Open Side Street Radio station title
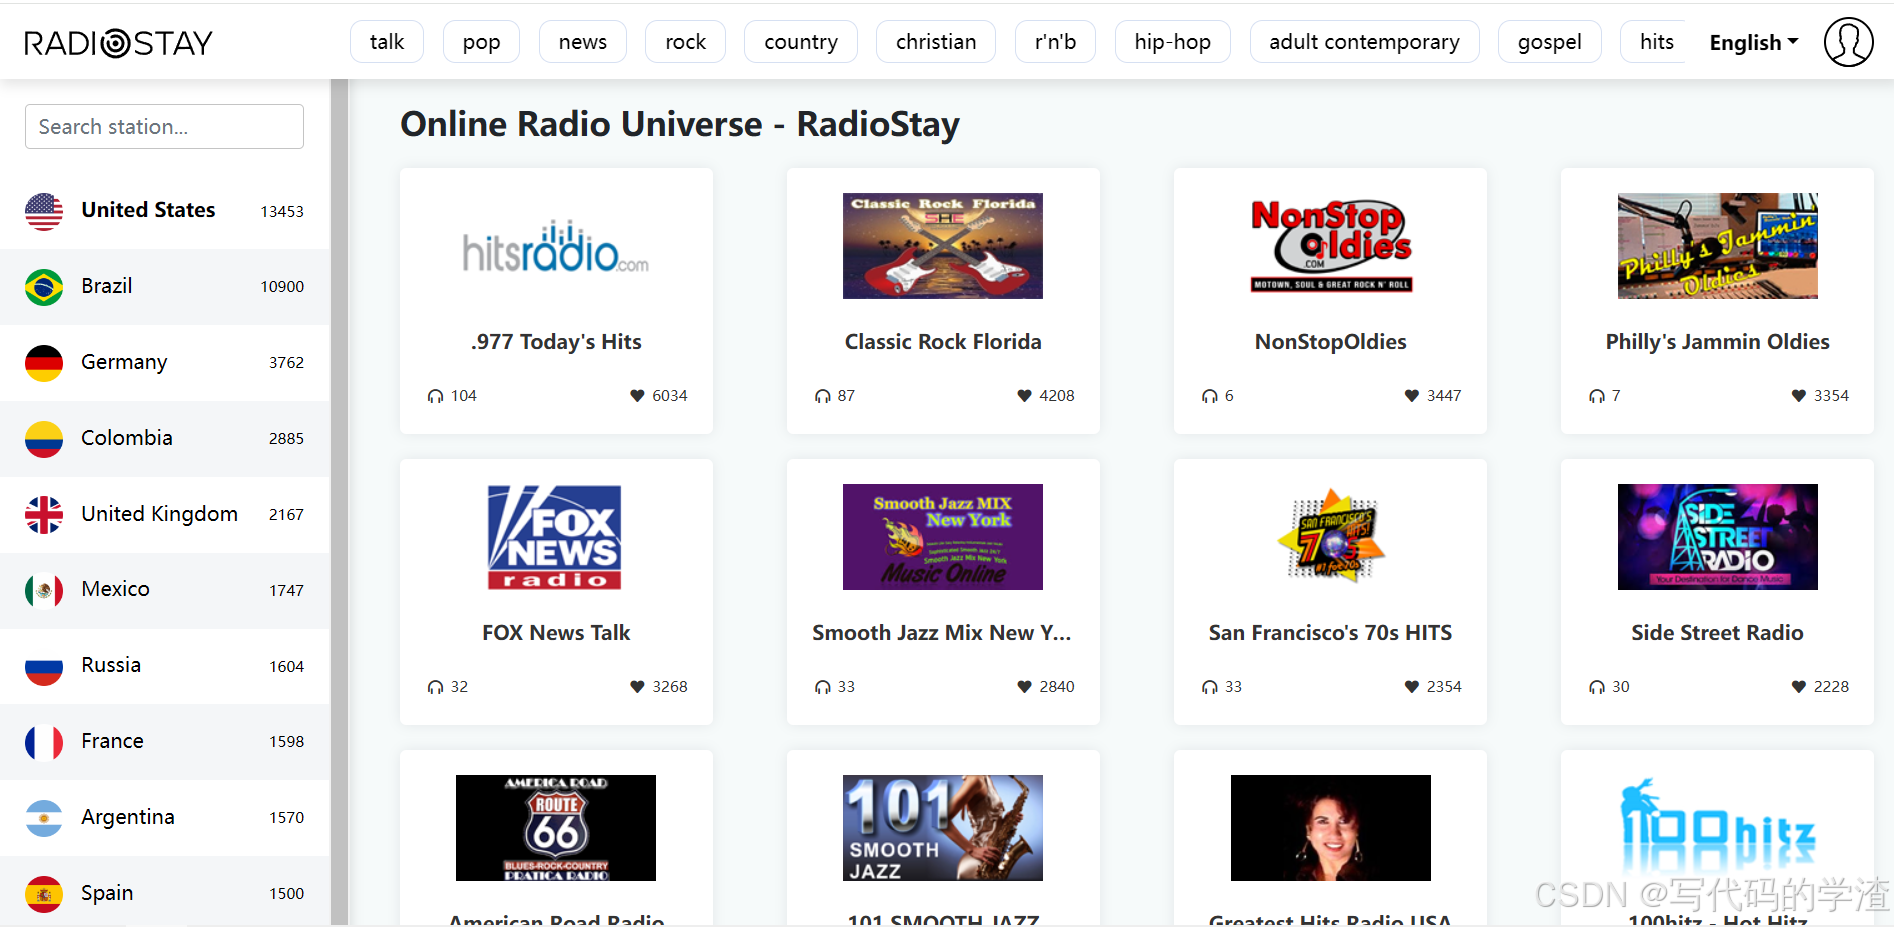 pos(1717,633)
